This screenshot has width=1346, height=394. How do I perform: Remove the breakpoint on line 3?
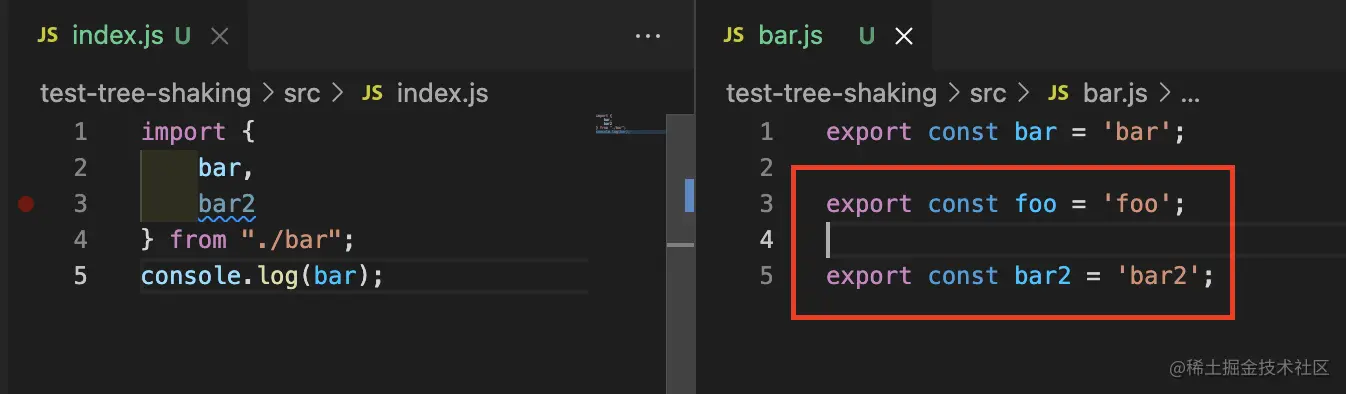click(26, 204)
